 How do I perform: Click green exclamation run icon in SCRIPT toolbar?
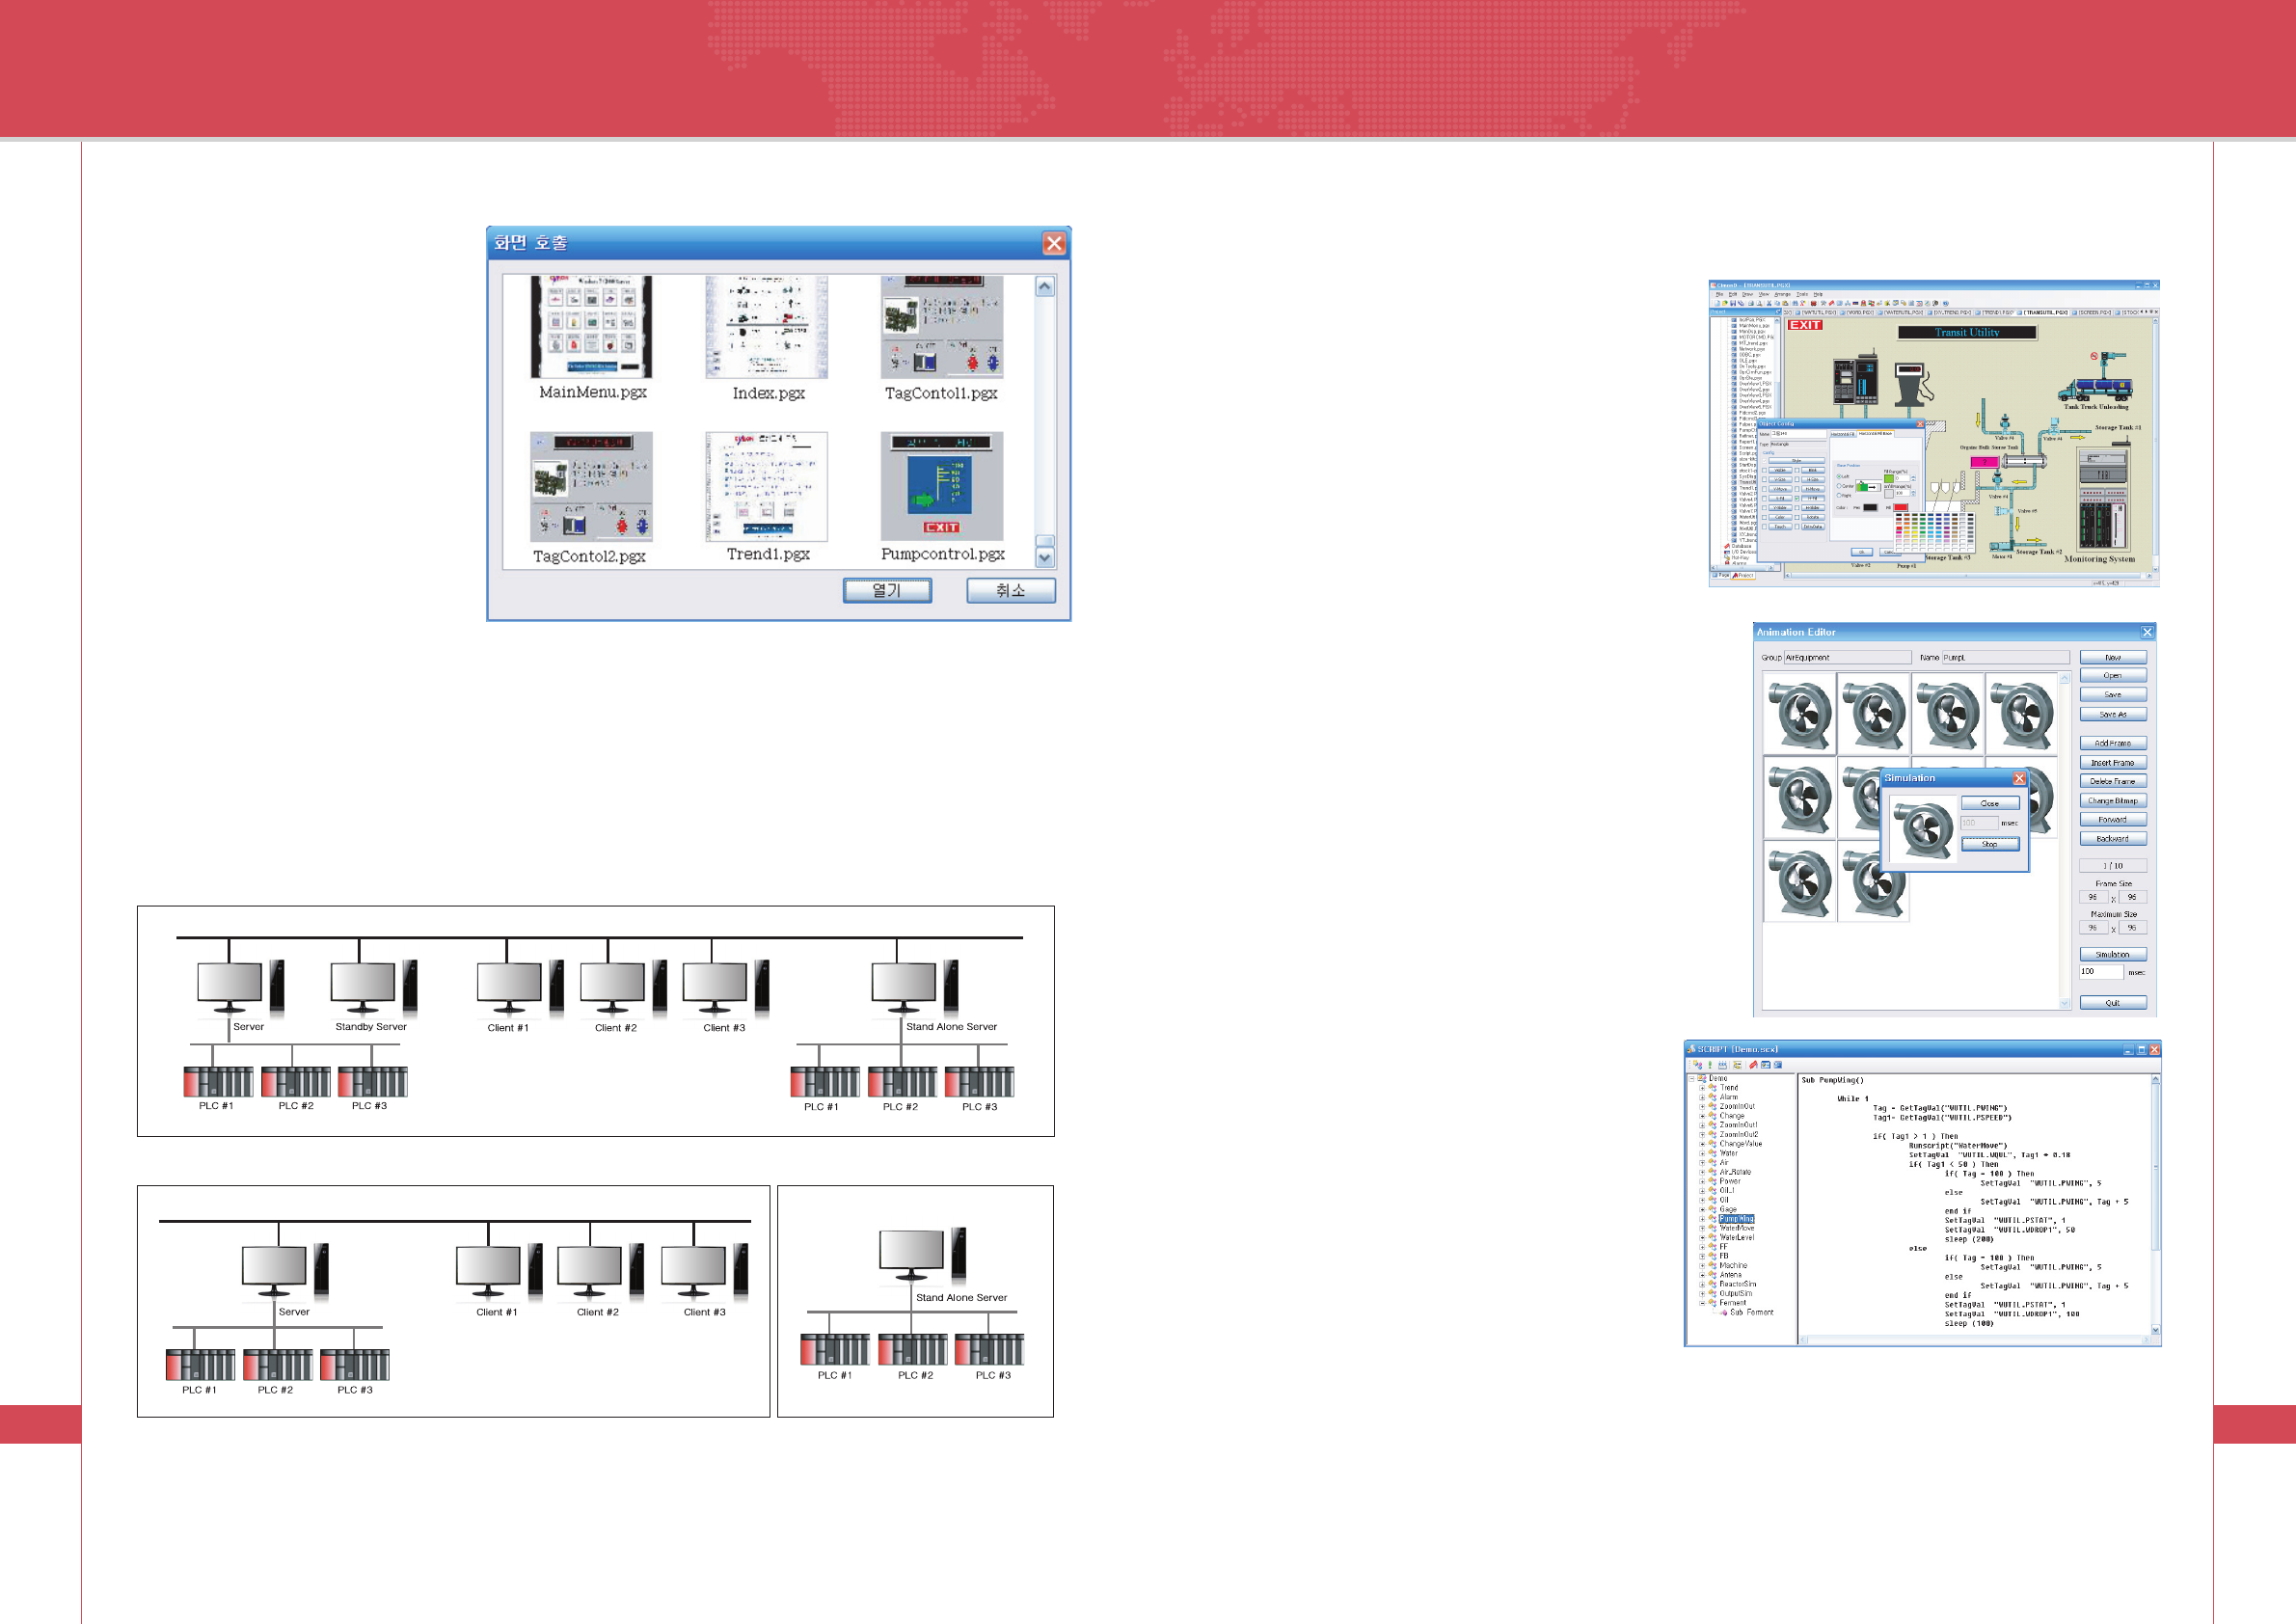click(x=1710, y=1065)
